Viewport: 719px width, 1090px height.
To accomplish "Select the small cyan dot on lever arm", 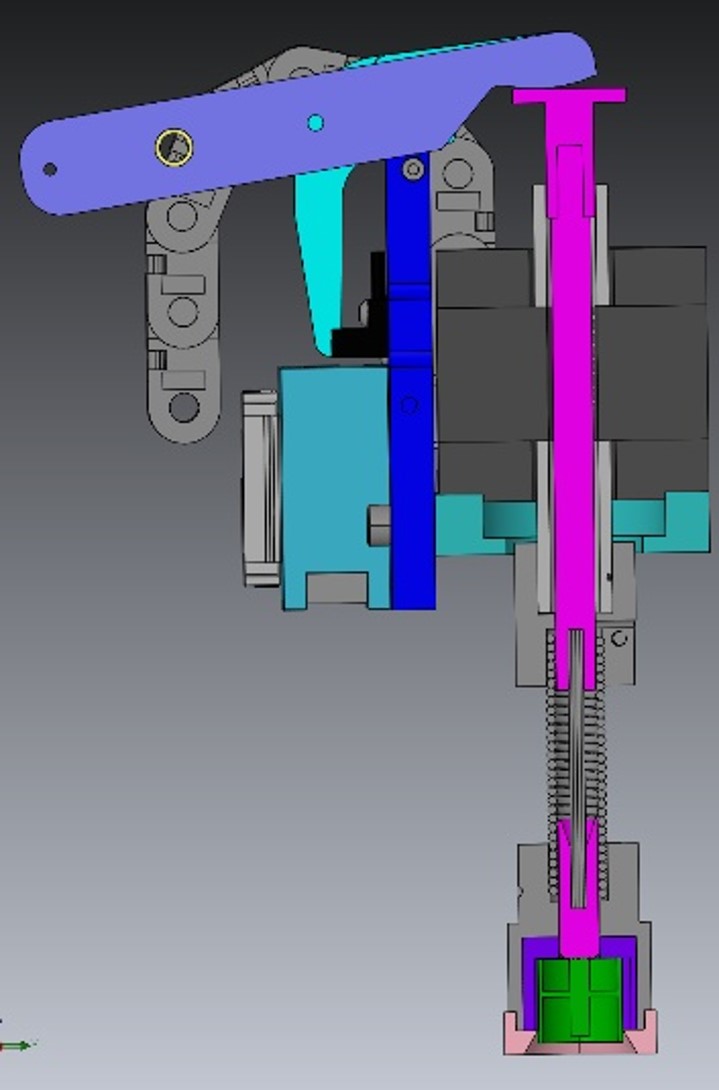I will 315,123.
